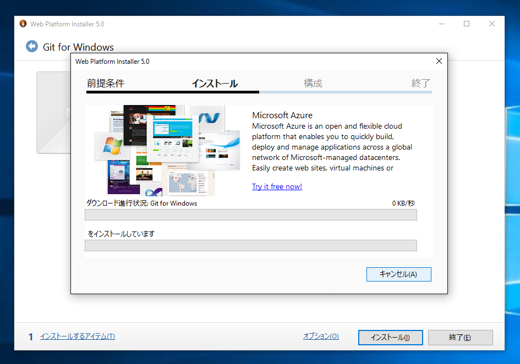
Task: Click the ダウンロード進行状況: Git for Windows label
Action: [142, 203]
